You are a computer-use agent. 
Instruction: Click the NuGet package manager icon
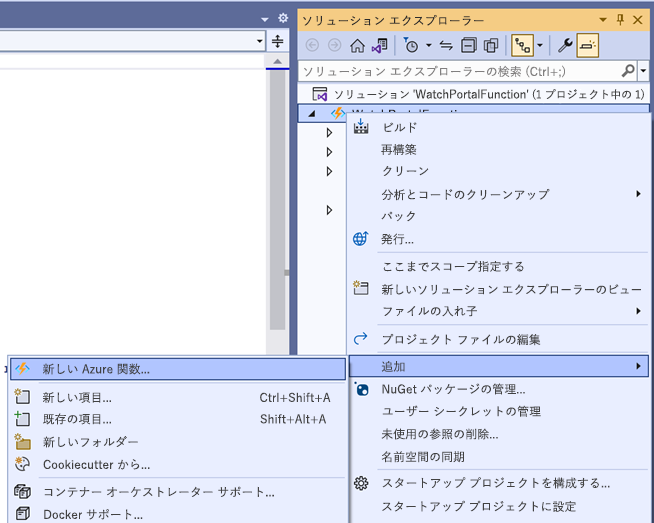pyautogui.click(x=362, y=389)
